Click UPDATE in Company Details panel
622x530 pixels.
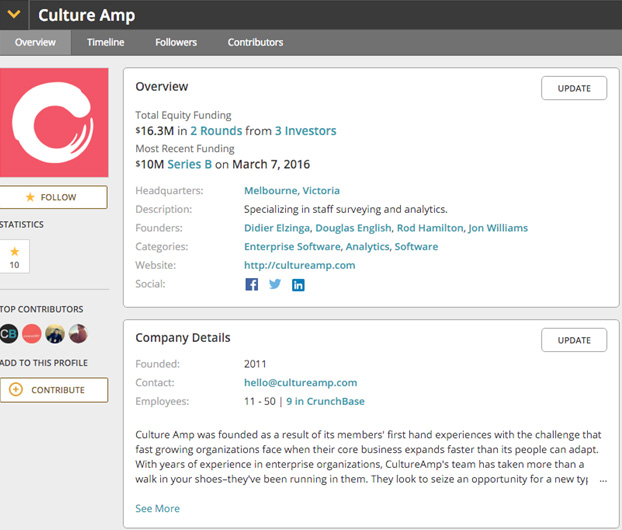tap(574, 340)
